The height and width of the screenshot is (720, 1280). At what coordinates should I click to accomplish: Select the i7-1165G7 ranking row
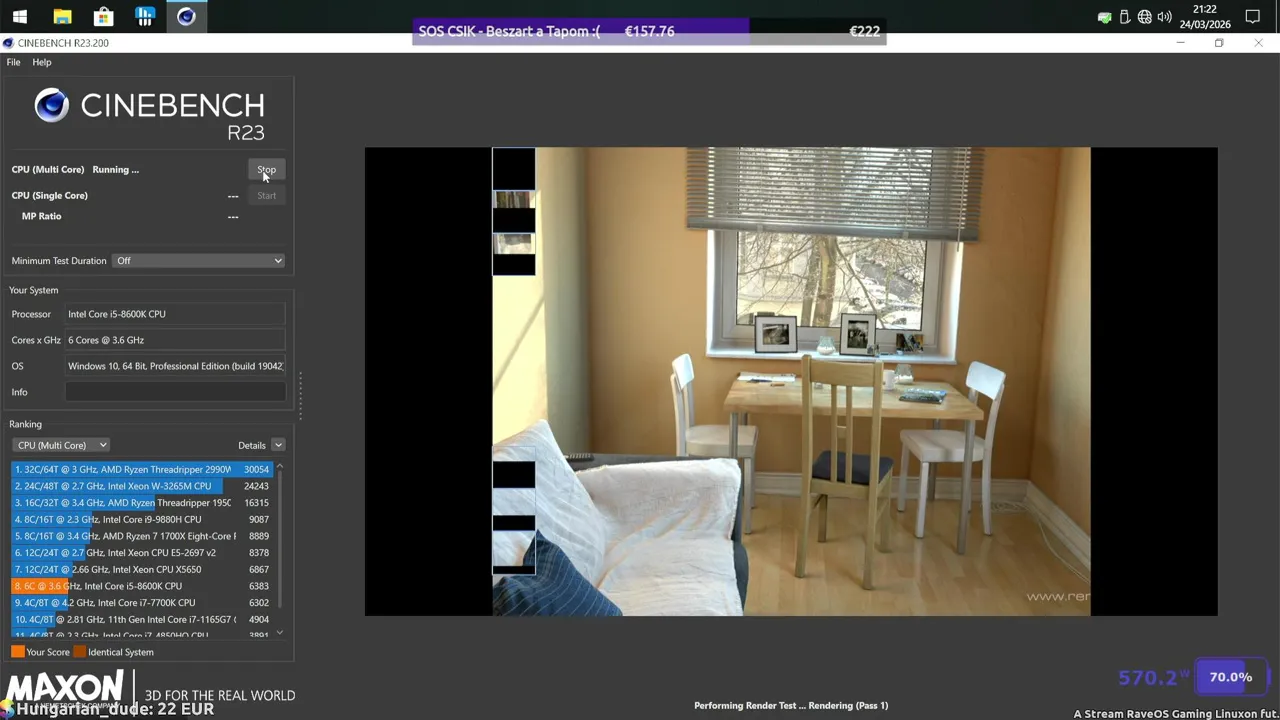(141, 619)
